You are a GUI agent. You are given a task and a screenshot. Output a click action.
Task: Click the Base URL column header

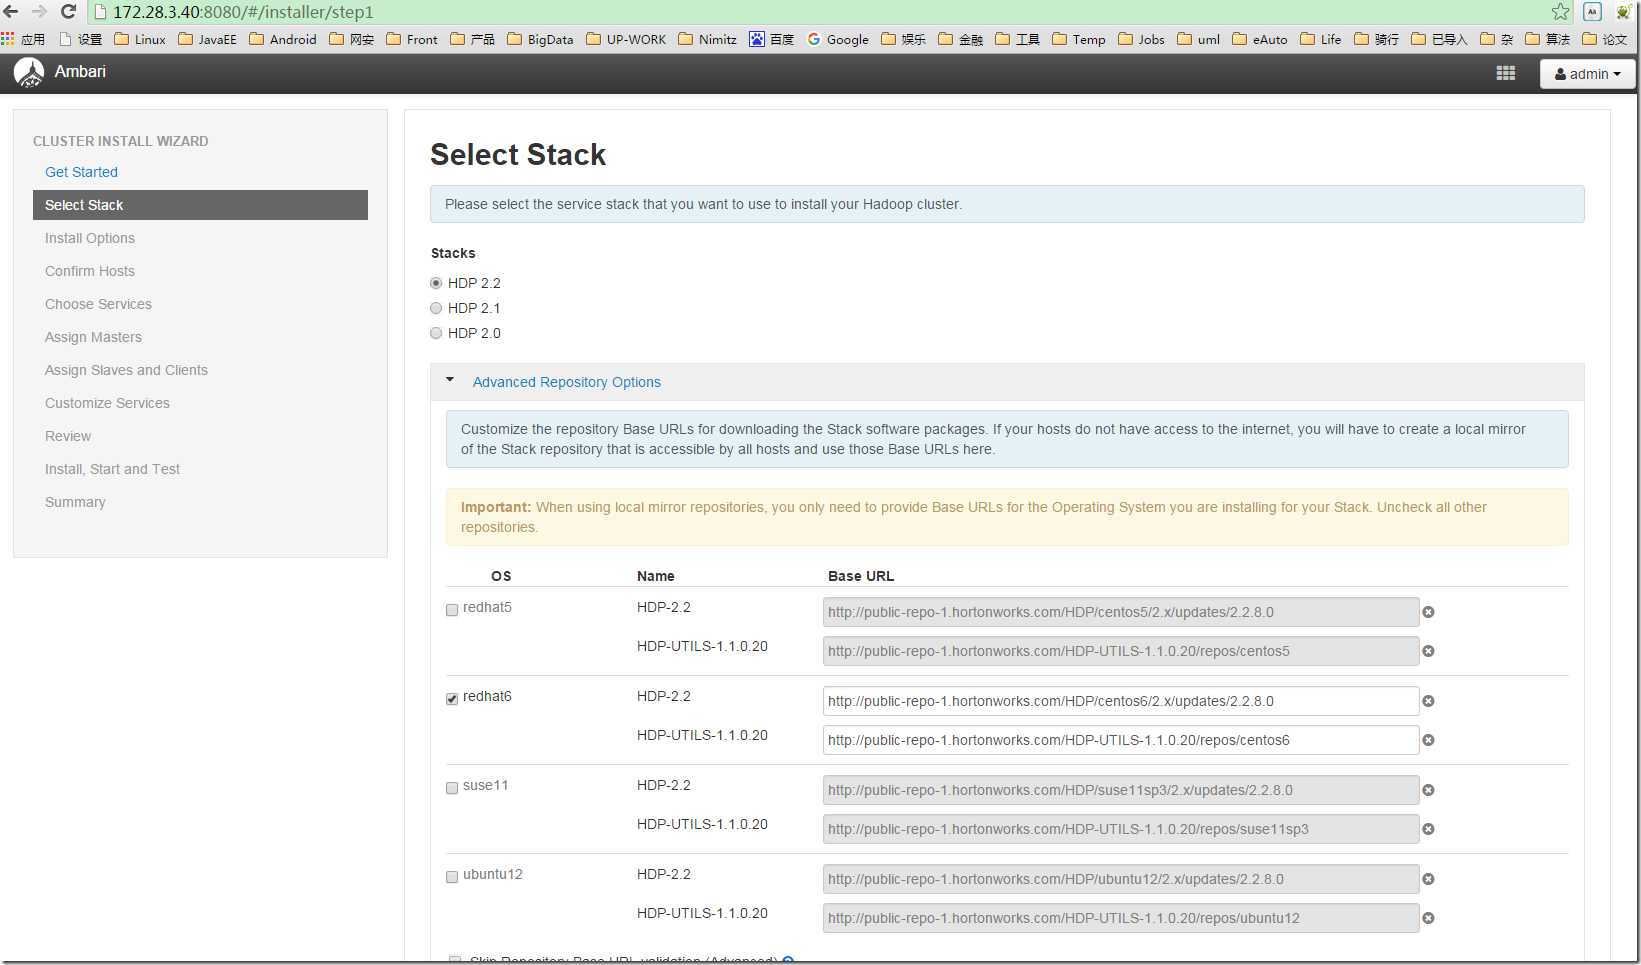pos(861,576)
